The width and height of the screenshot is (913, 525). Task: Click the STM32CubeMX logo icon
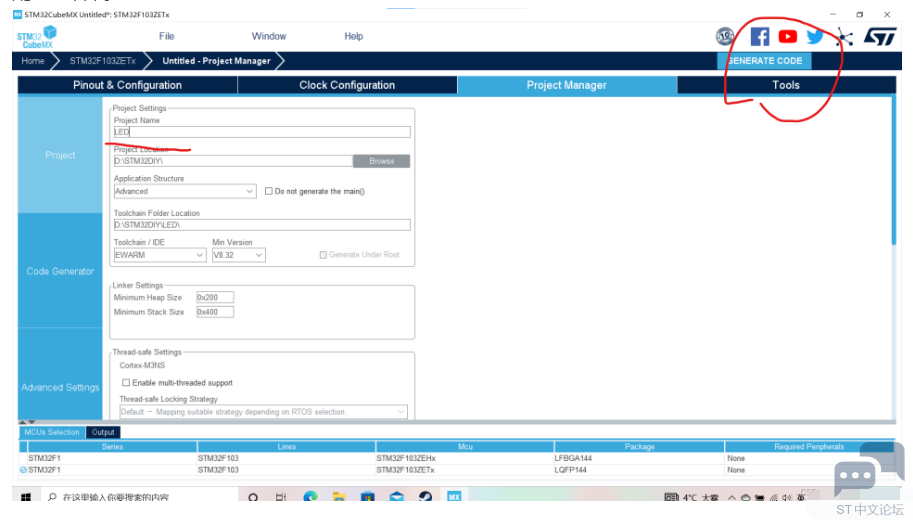tap(37, 37)
